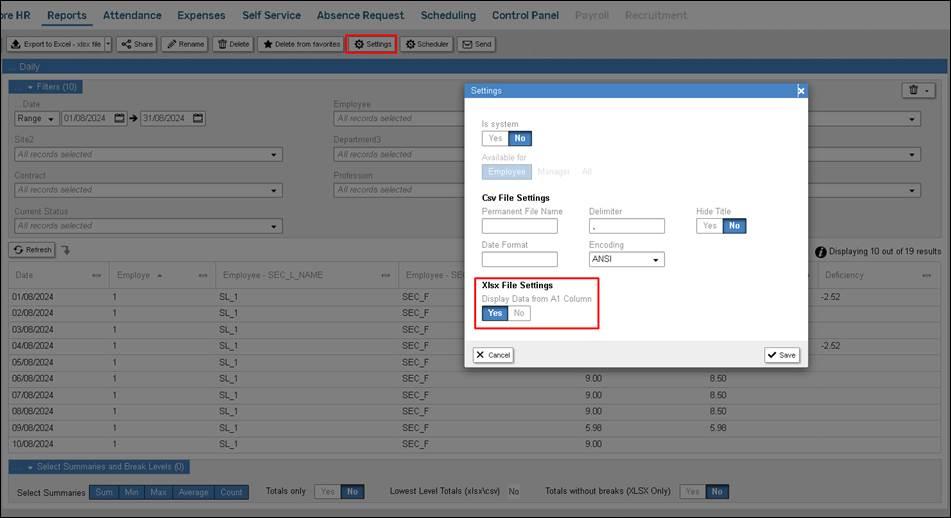Open the Control Panel tab
This screenshot has width=951, height=518.
[525, 15]
